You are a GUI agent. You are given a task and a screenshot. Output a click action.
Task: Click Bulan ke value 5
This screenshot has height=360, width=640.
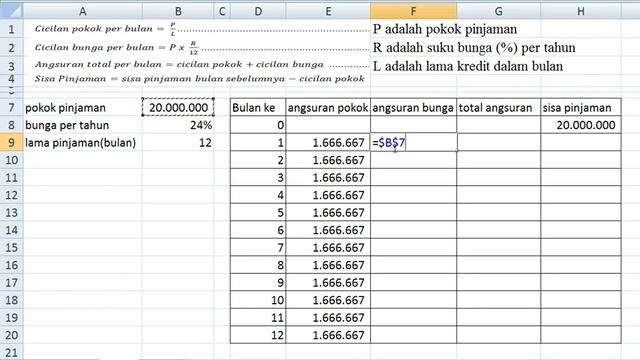[x=258, y=213]
